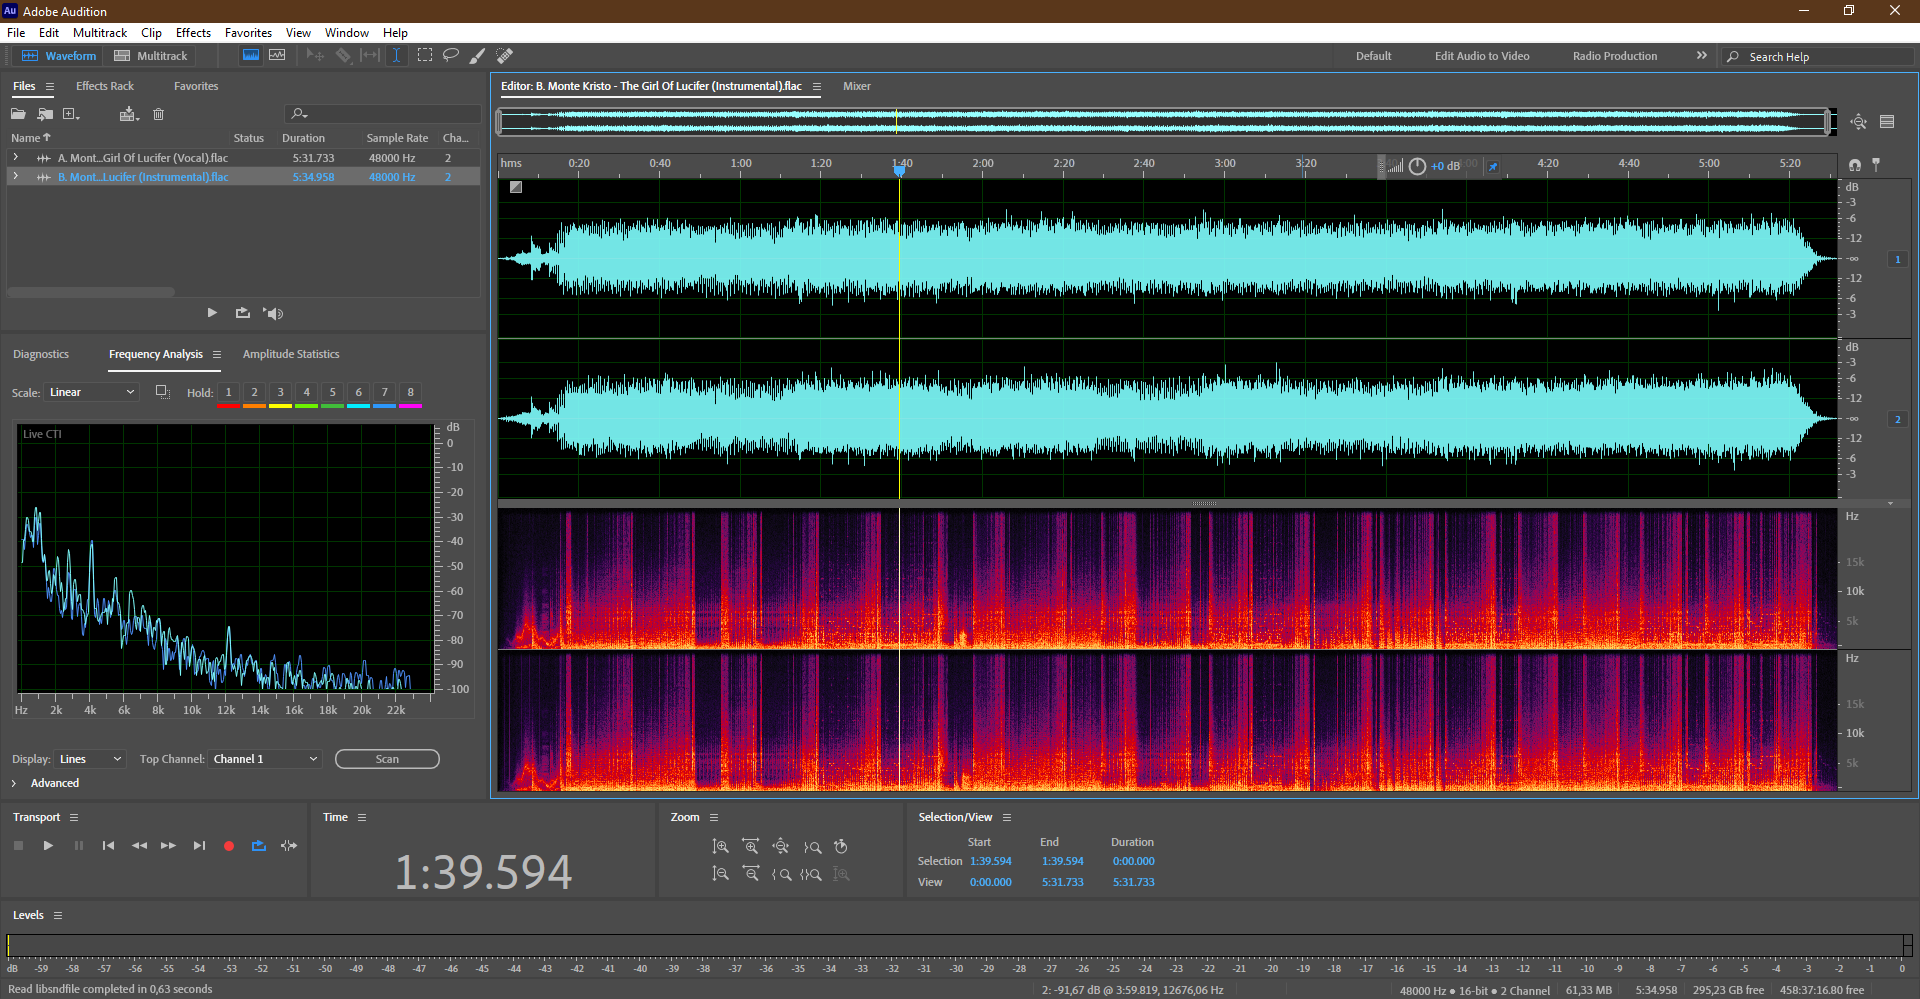
Task: Click Zoom Out Amplitude icon in Zoom panel
Action: click(720, 874)
